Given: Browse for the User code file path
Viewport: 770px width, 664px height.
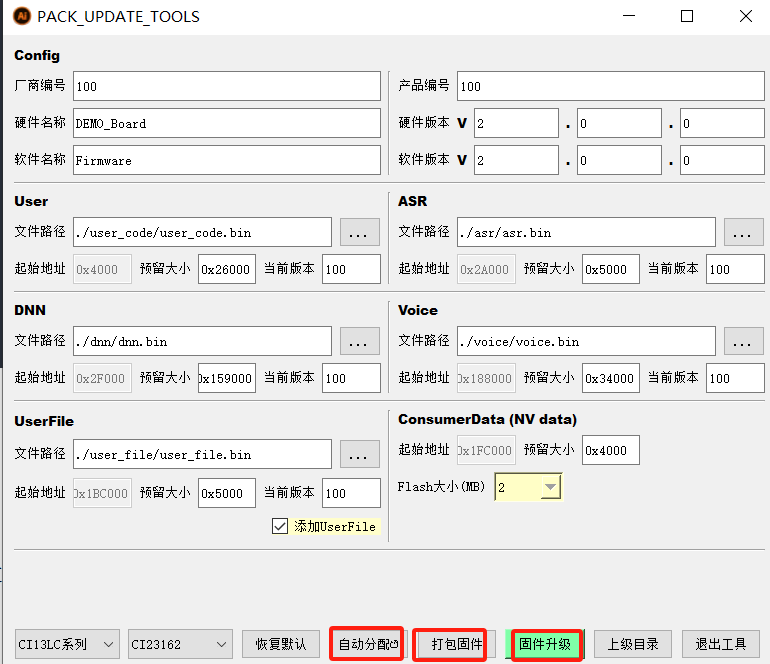Looking at the screenshot, I should tap(360, 232).
